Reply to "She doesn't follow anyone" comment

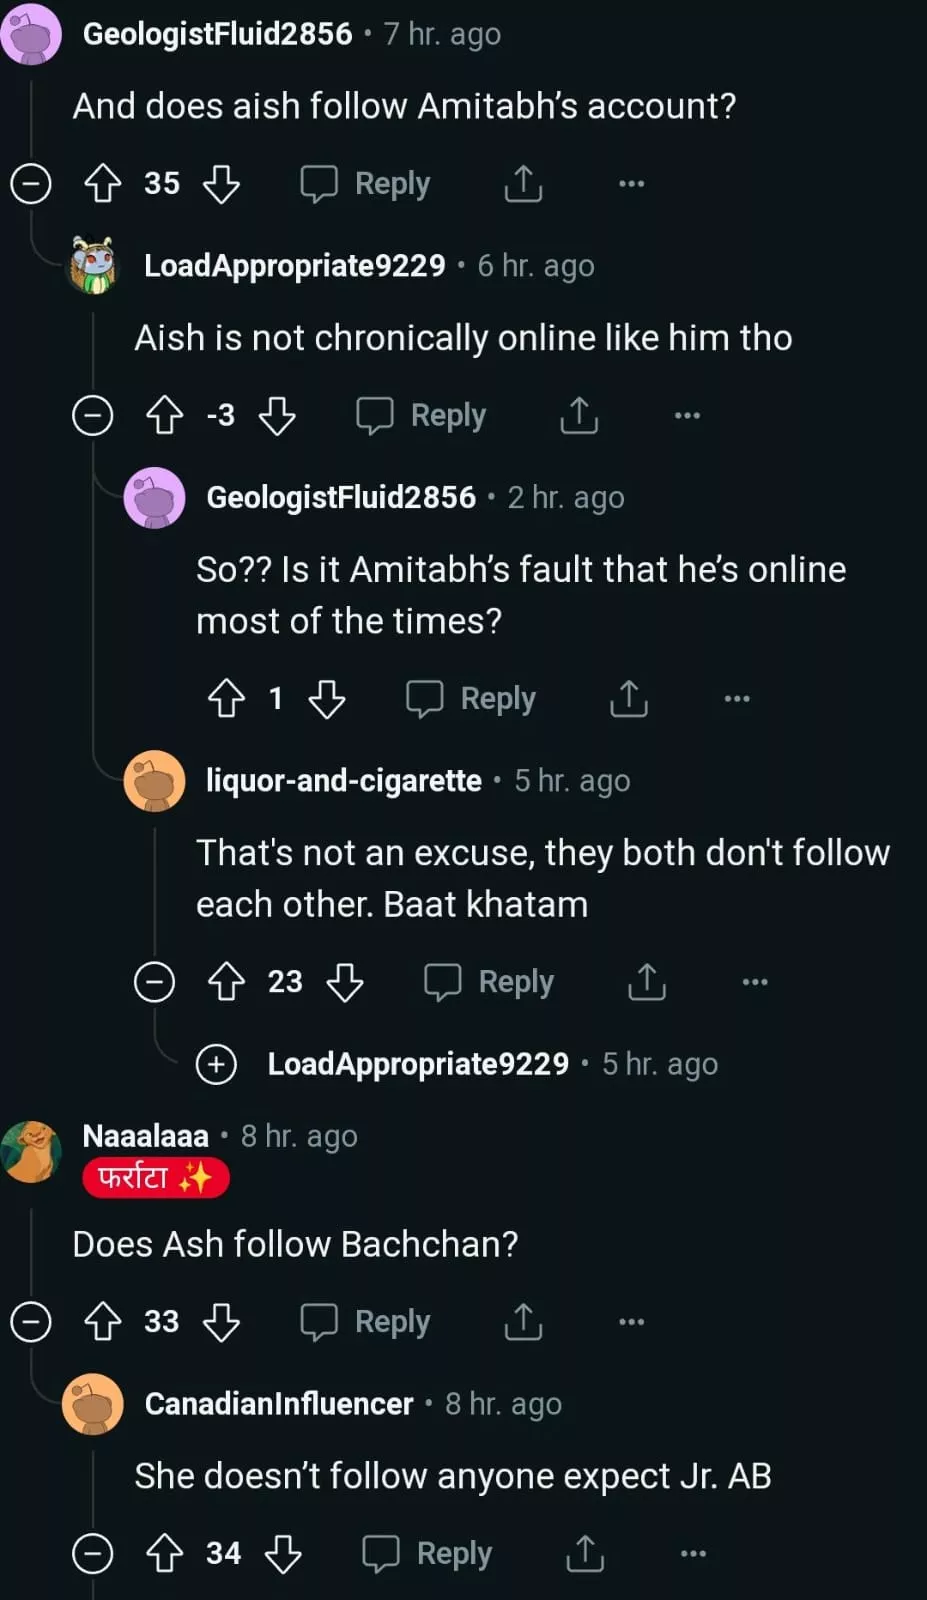(427, 1554)
